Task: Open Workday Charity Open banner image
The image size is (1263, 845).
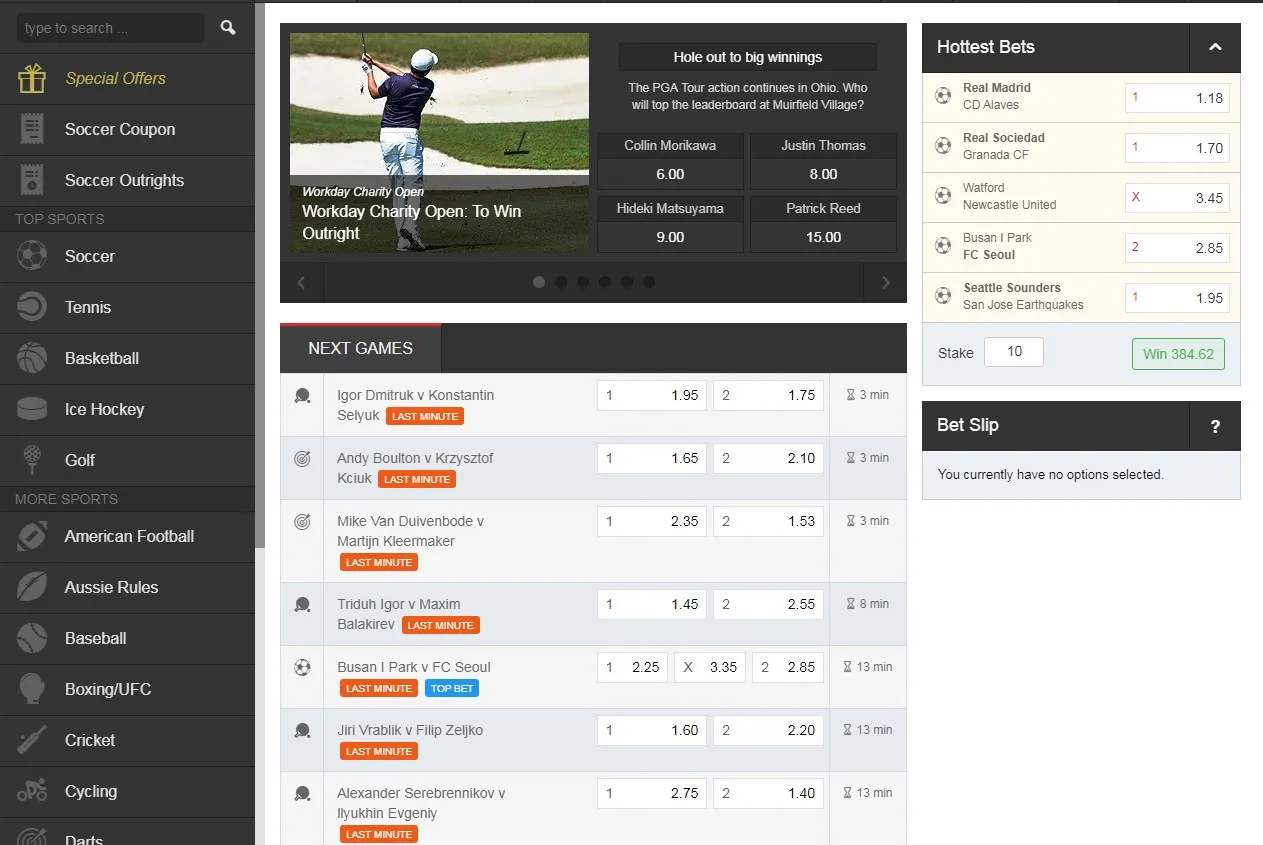Action: coord(439,143)
